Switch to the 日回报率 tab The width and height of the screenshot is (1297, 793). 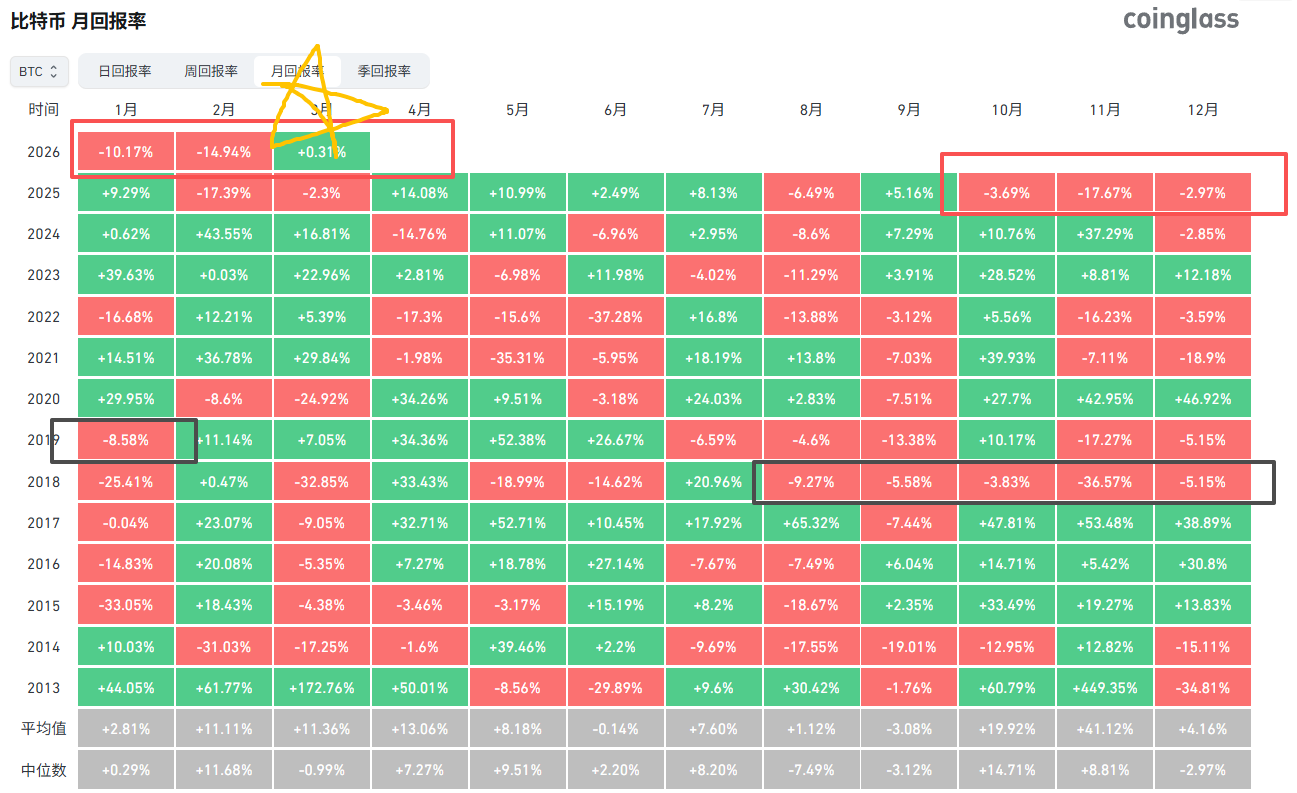coord(125,72)
